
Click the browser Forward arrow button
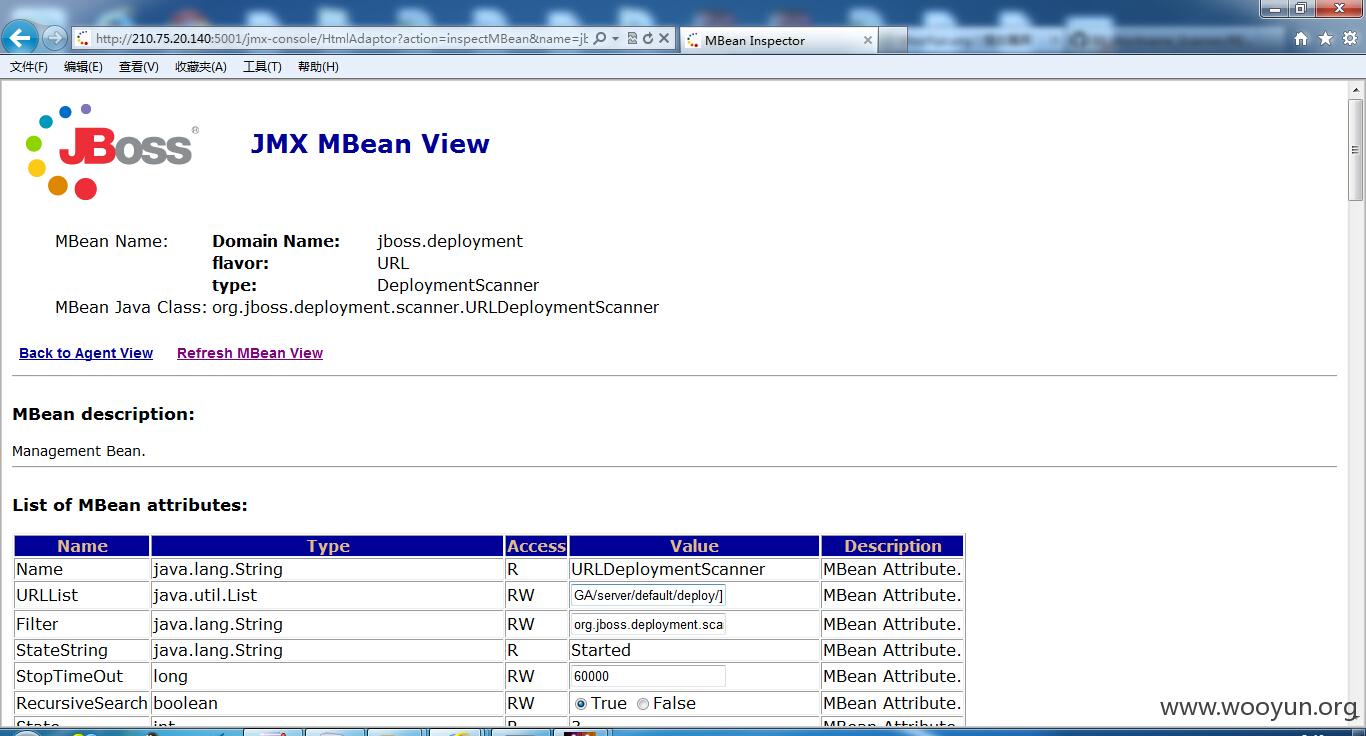54,38
